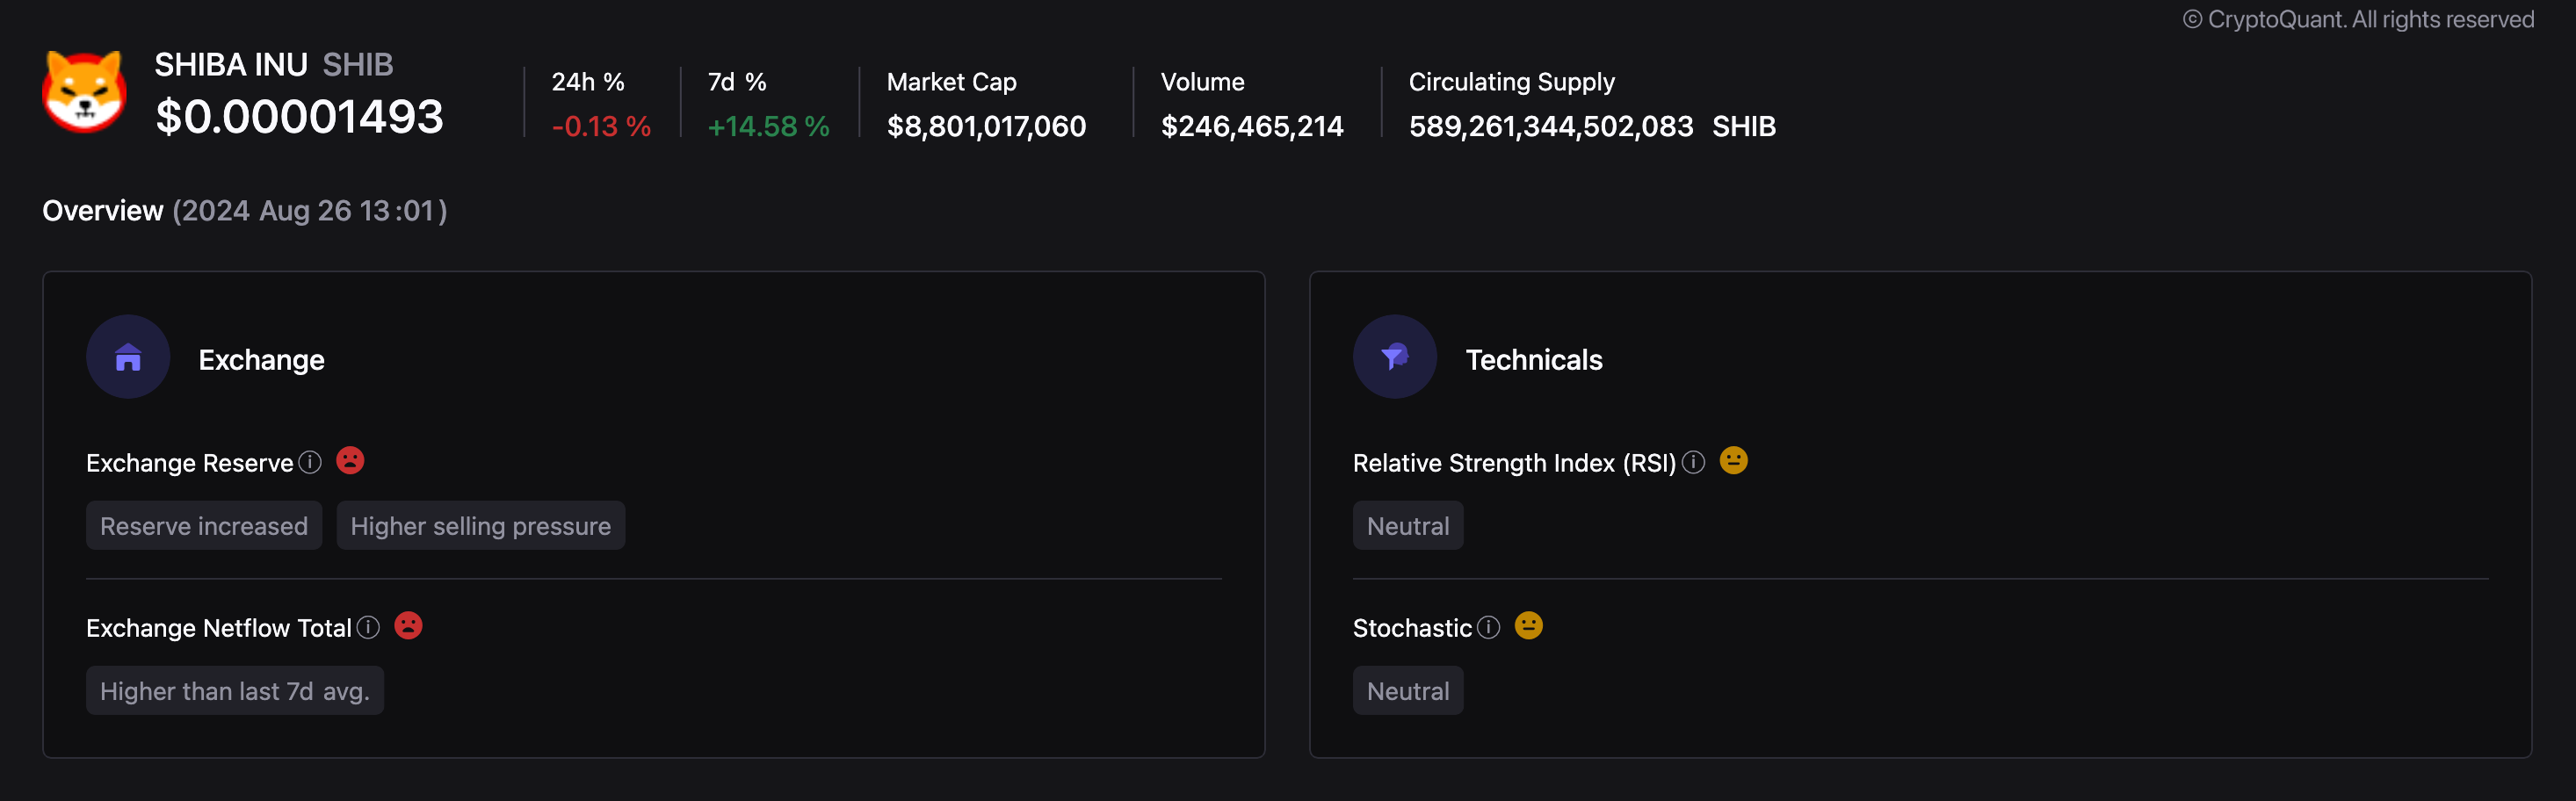Select the 'Higher than last 7d avg.' tag
Viewport: 2576px width, 801px height.
235,691
